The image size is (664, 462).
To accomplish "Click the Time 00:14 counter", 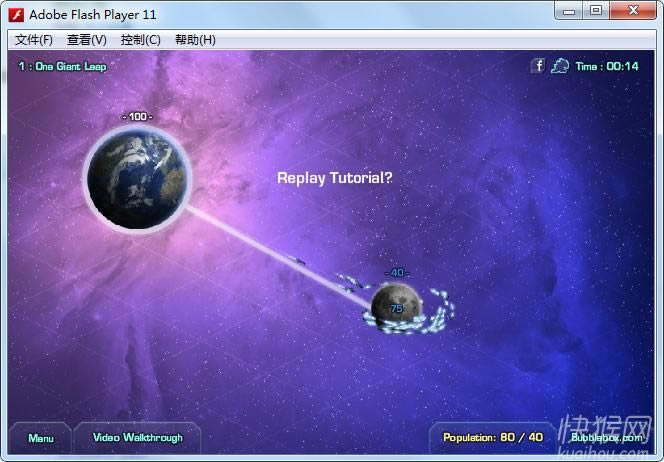I will tap(607, 66).
